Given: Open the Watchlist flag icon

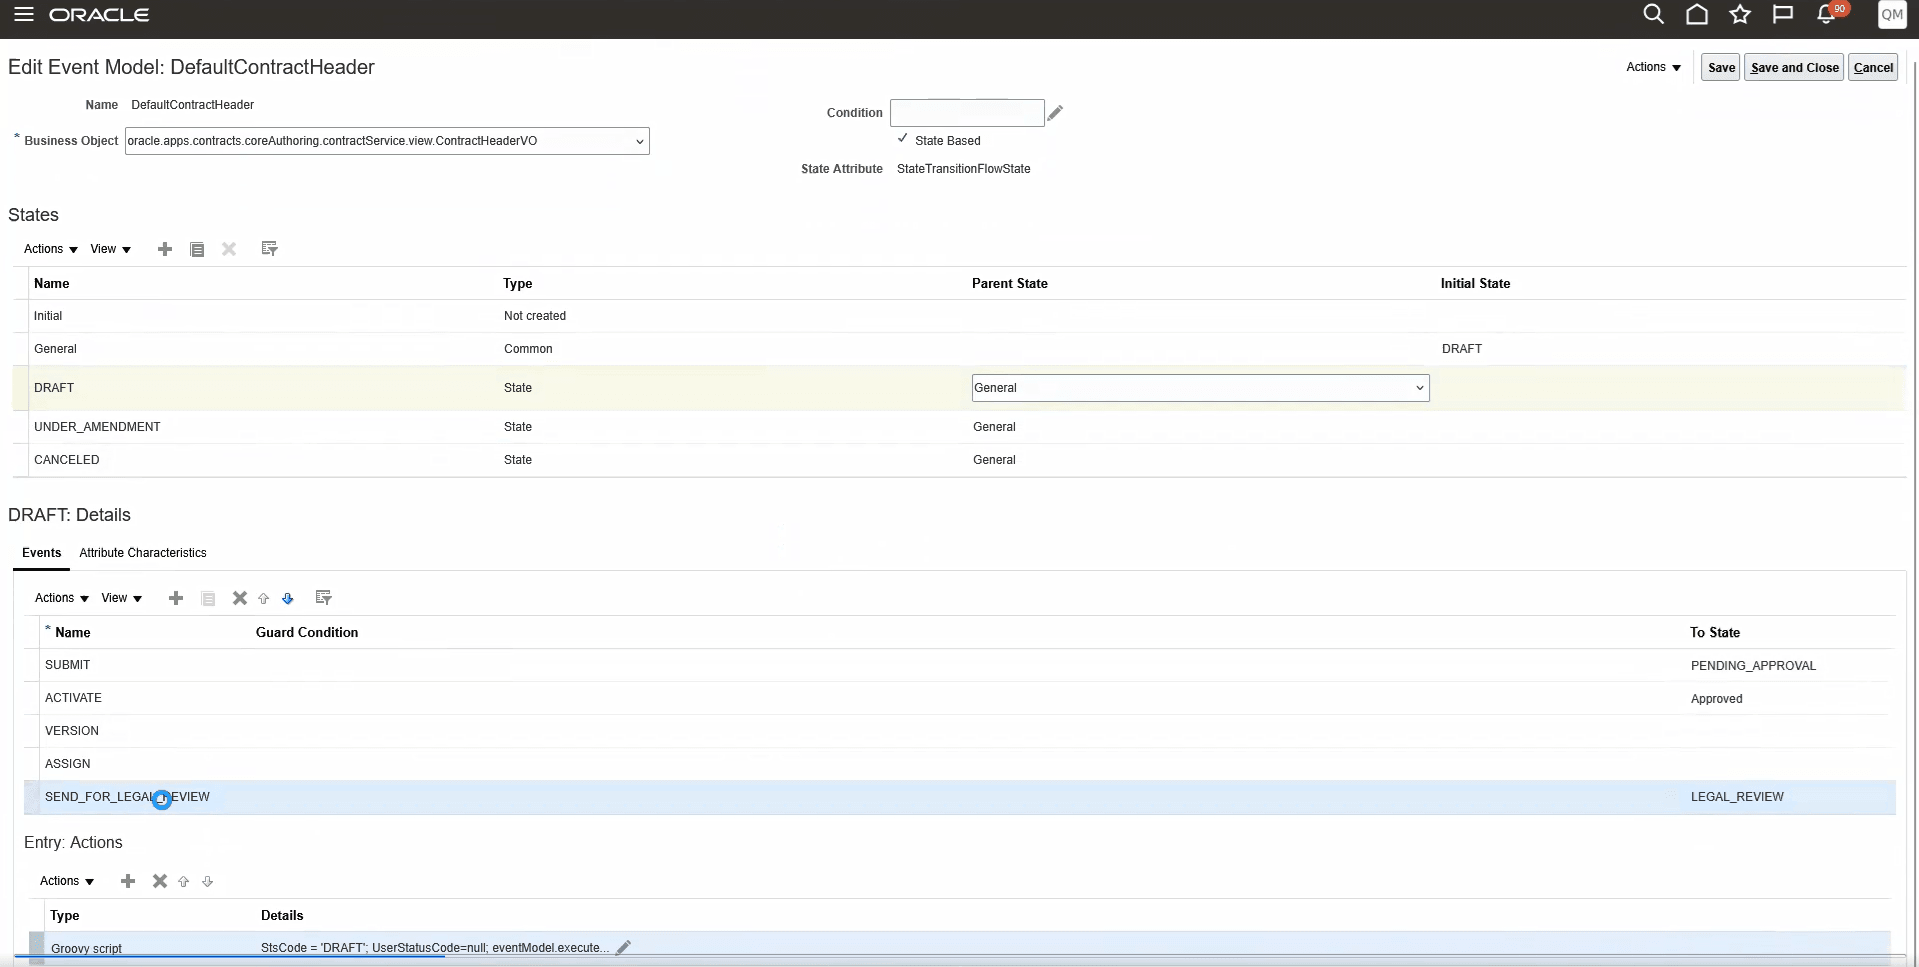Looking at the screenshot, I should coord(1783,14).
